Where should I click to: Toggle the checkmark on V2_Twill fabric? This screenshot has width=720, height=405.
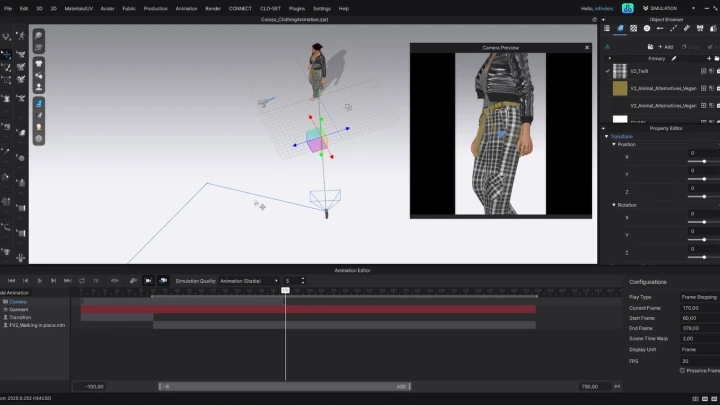pos(608,71)
